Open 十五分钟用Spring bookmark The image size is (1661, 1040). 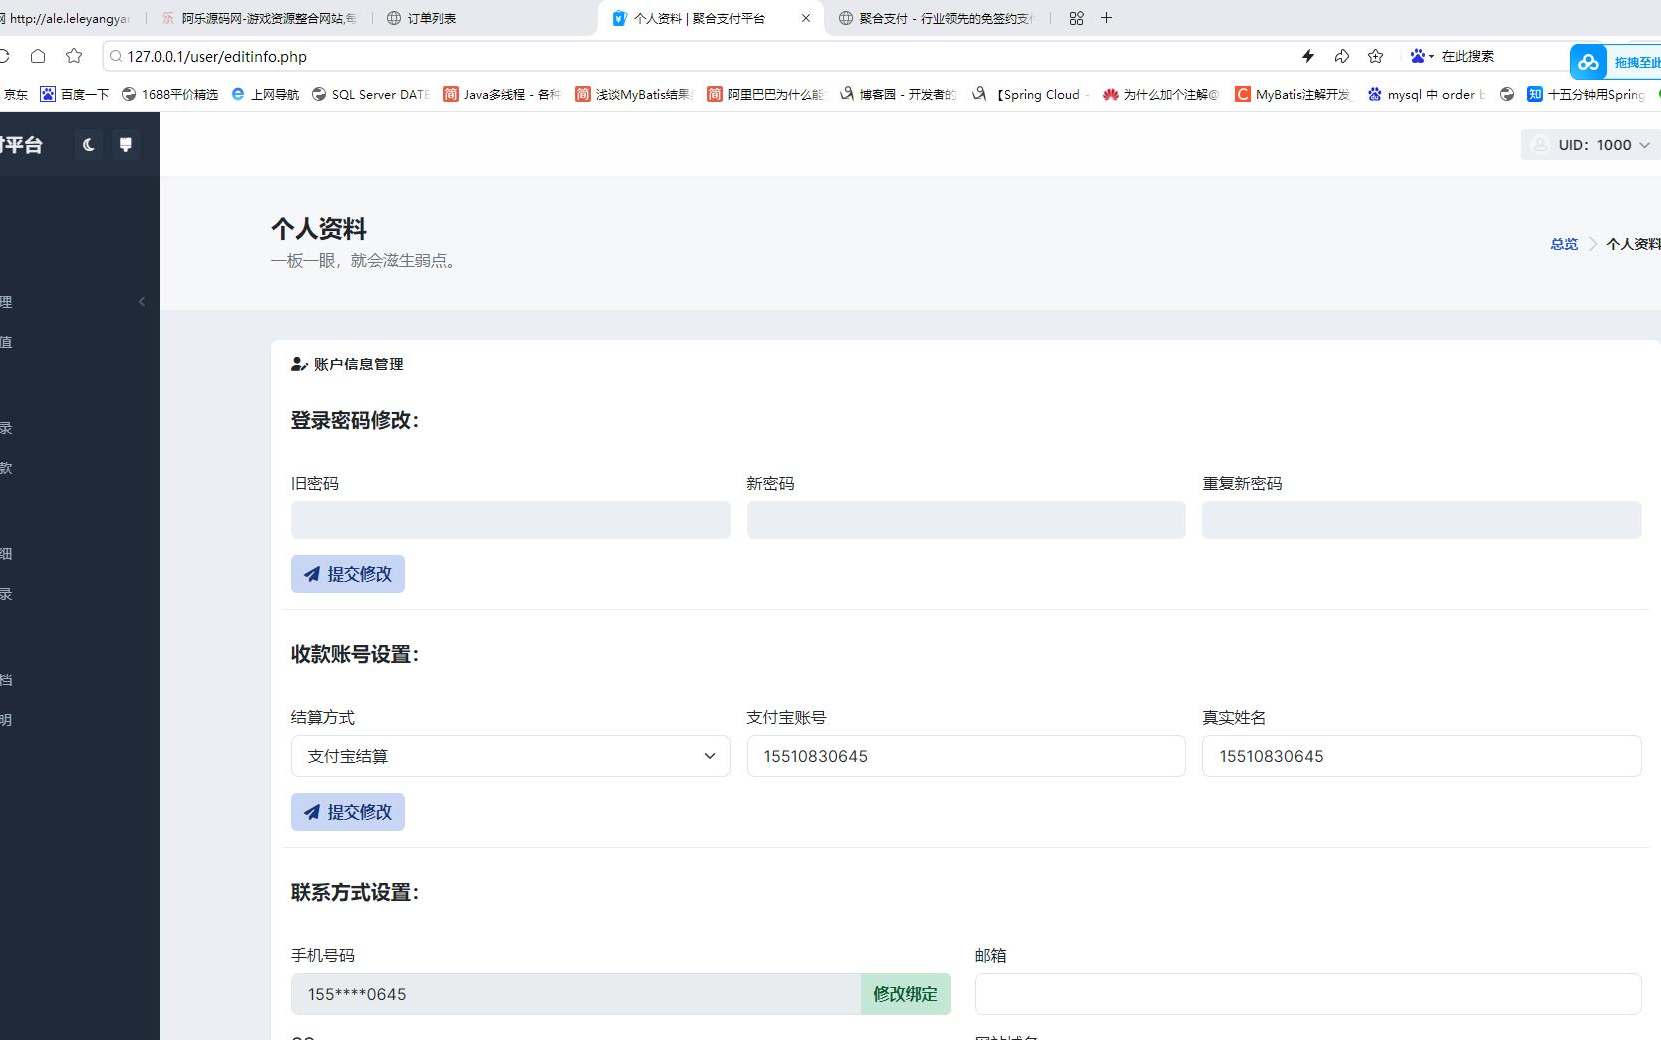tap(1586, 94)
